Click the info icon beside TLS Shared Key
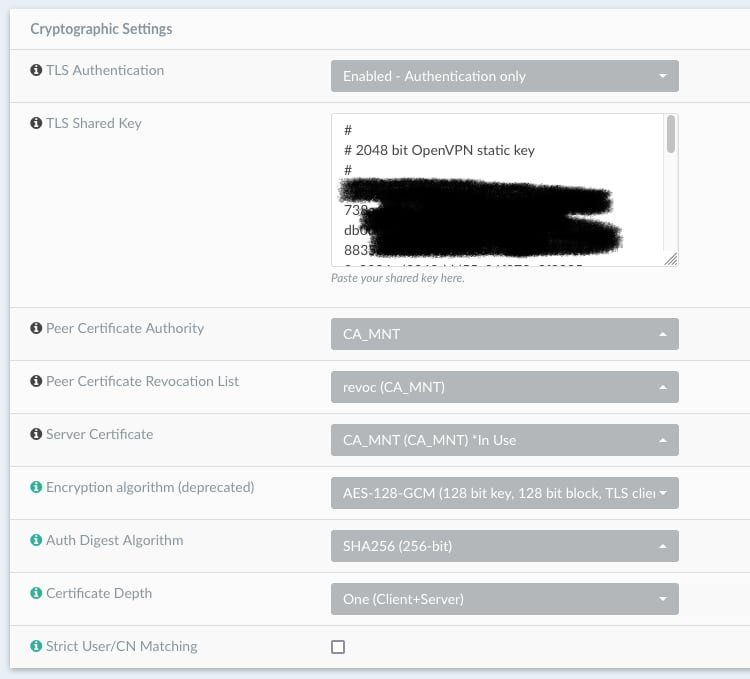 tap(37, 124)
